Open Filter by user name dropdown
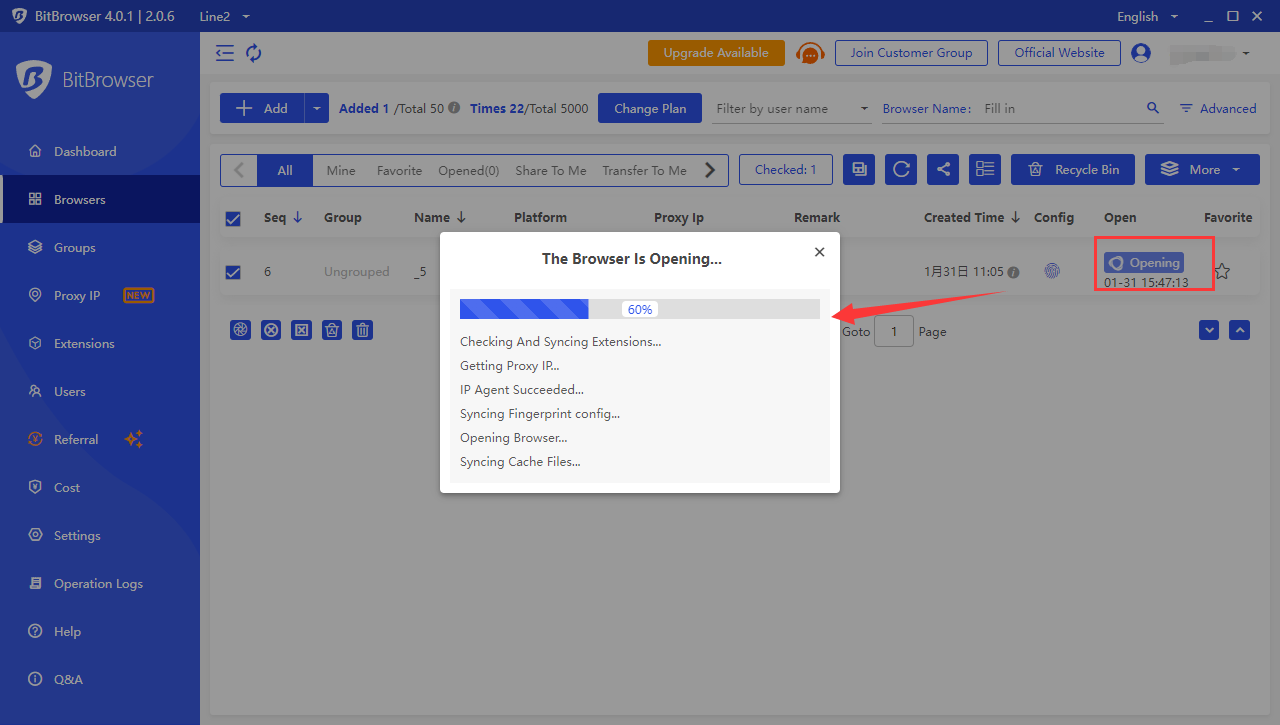 tap(793, 108)
